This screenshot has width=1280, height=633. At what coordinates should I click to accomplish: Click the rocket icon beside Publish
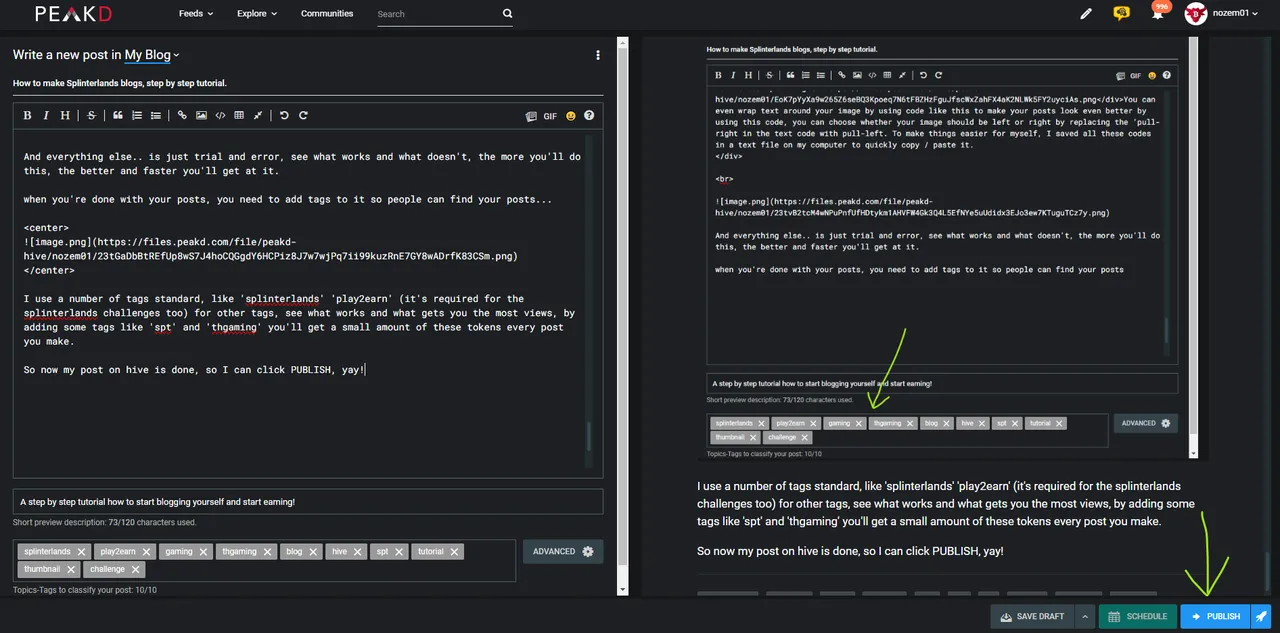[1261, 616]
